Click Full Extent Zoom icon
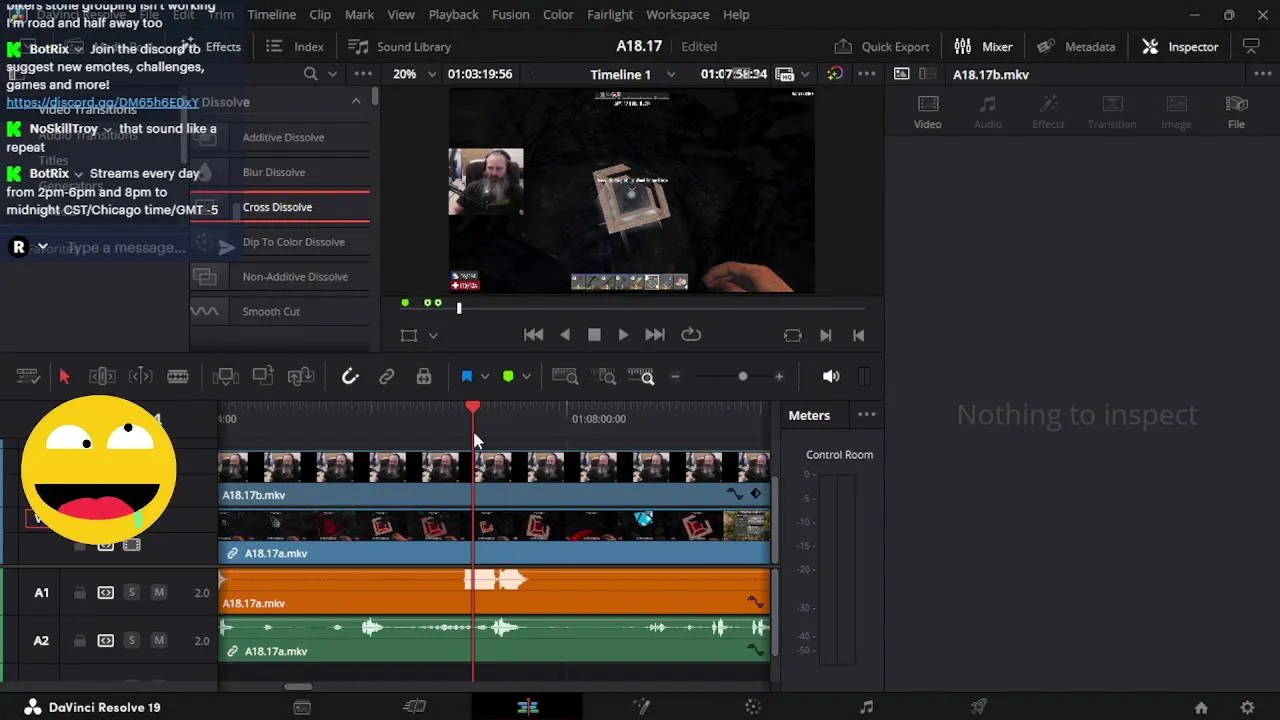Screen dimensions: 1280x720 (x=565, y=376)
